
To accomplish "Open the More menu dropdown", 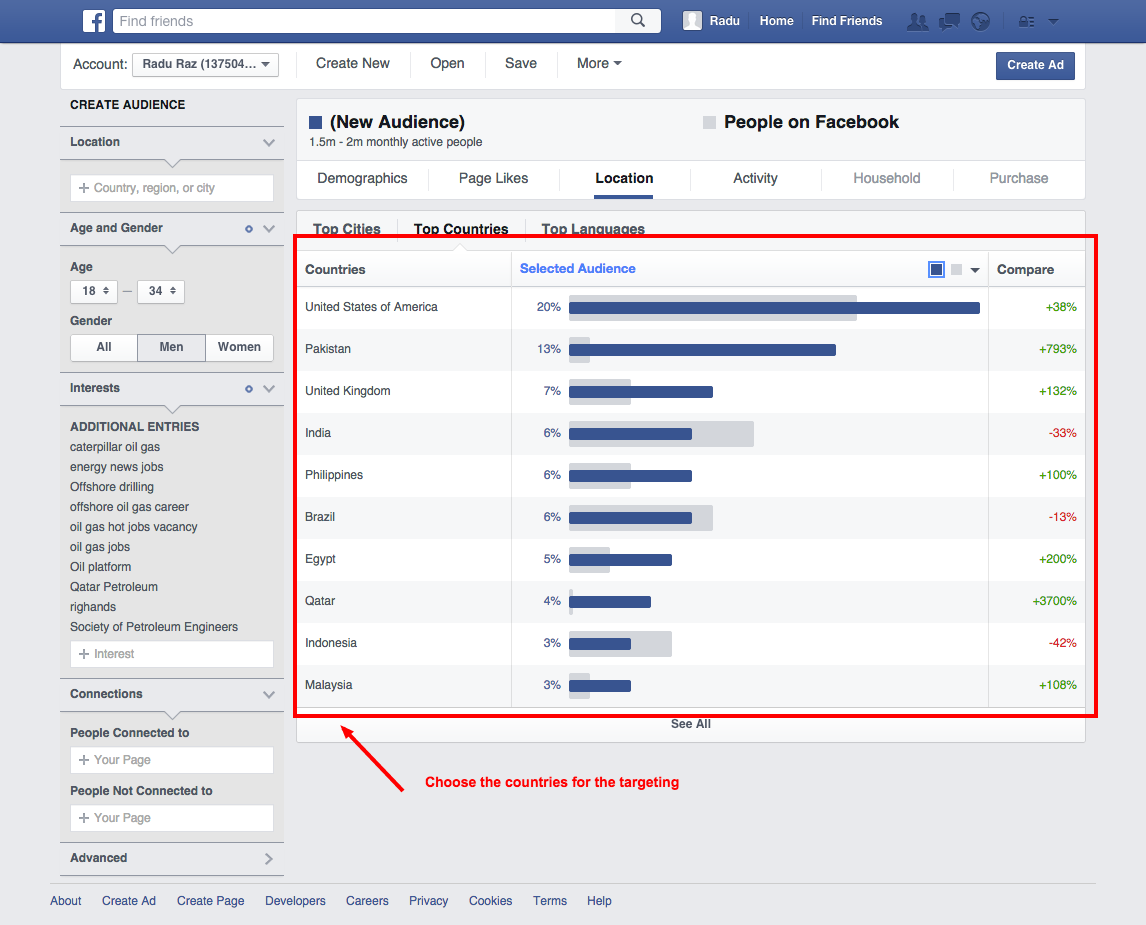I will click(x=599, y=64).
